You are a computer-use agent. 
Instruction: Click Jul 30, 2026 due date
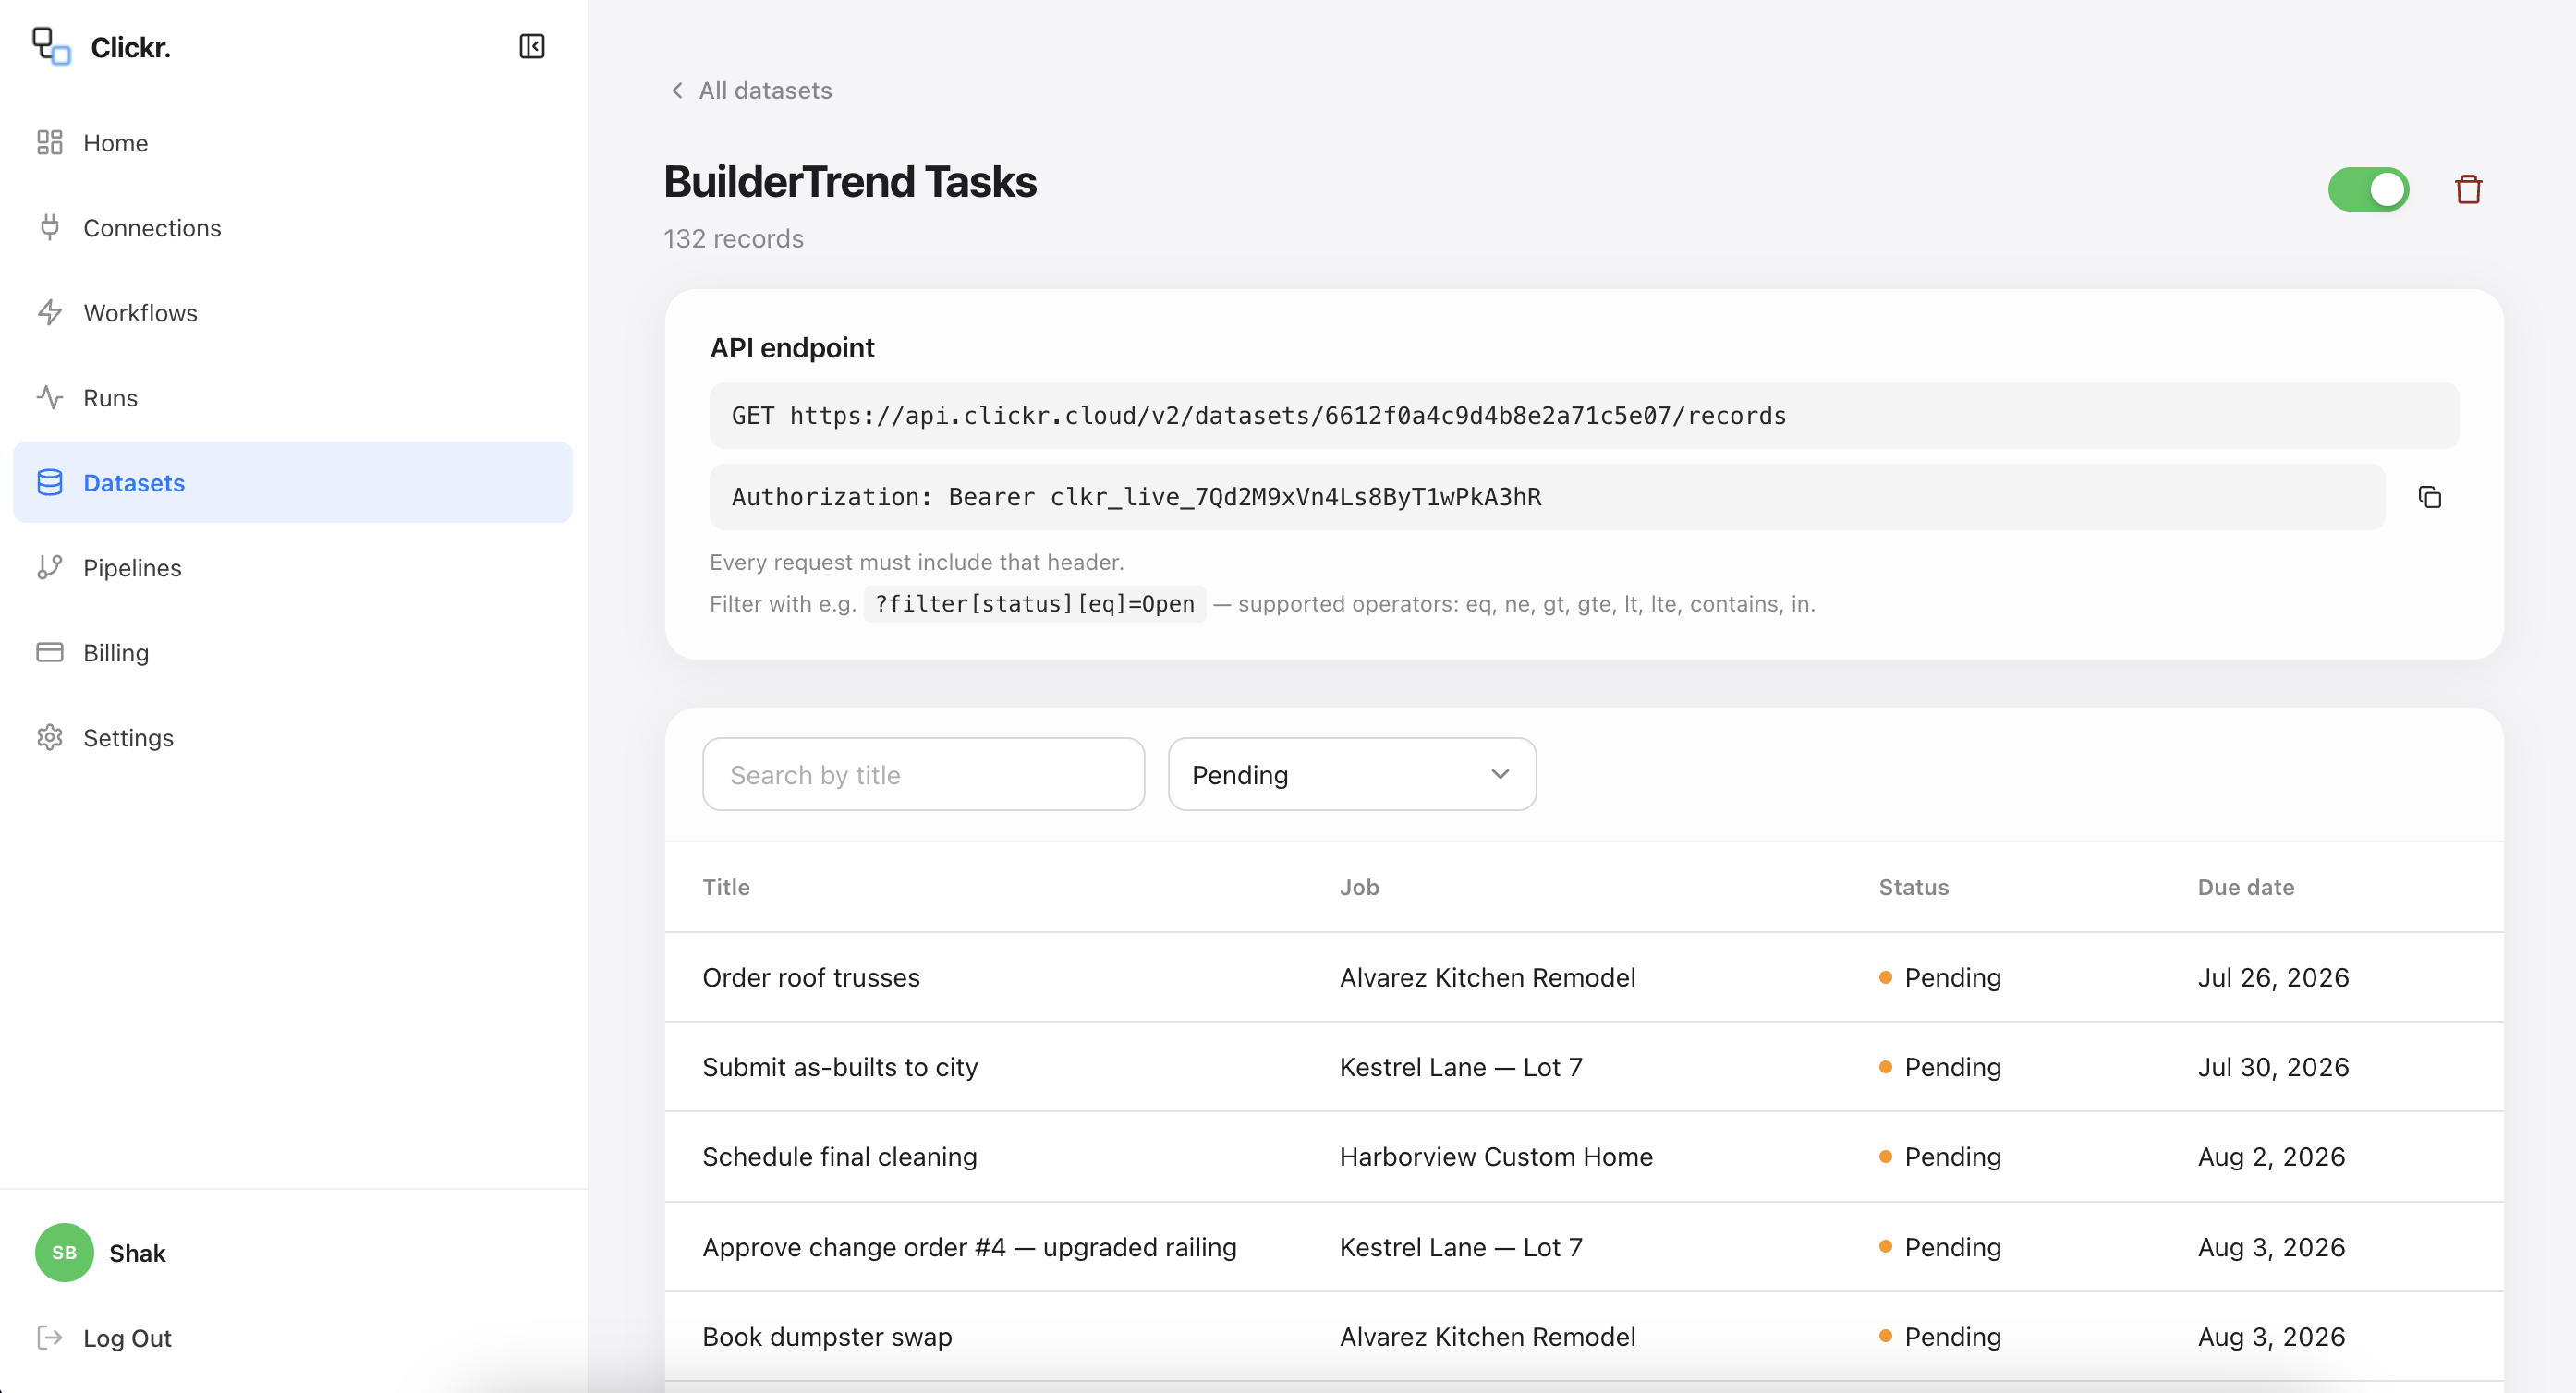click(x=2273, y=1067)
